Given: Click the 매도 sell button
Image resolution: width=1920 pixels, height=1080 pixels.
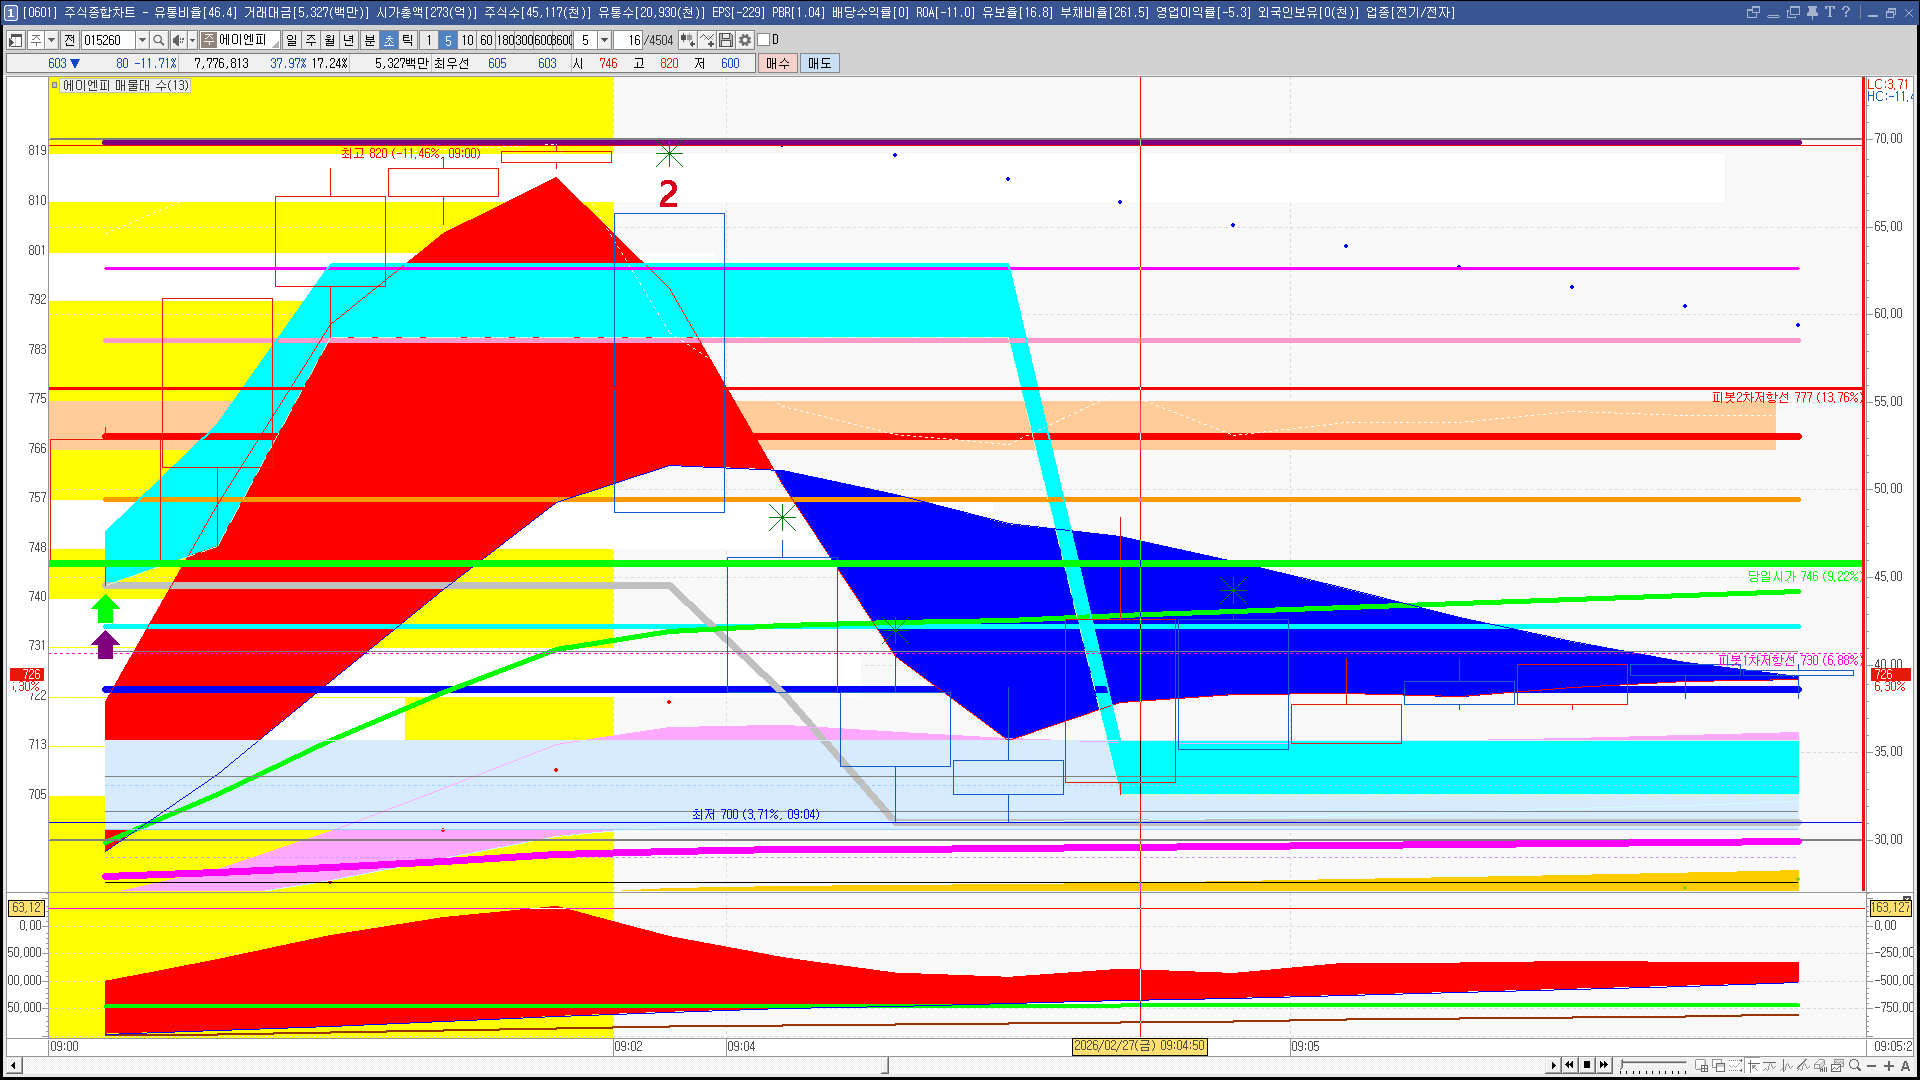Looking at the screenshot, I should coord(820,63).
